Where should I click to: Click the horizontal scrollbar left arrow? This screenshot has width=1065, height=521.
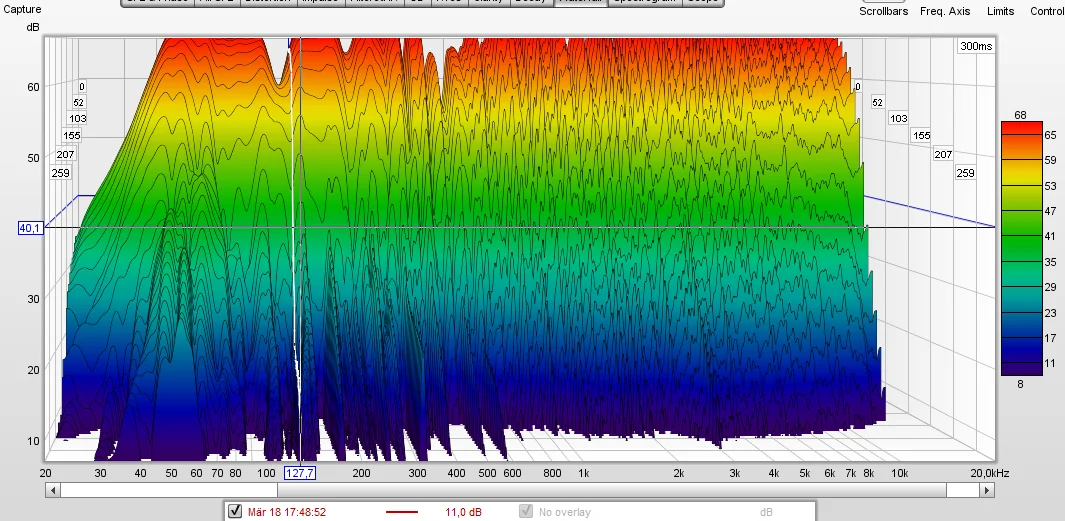point(52,490)
